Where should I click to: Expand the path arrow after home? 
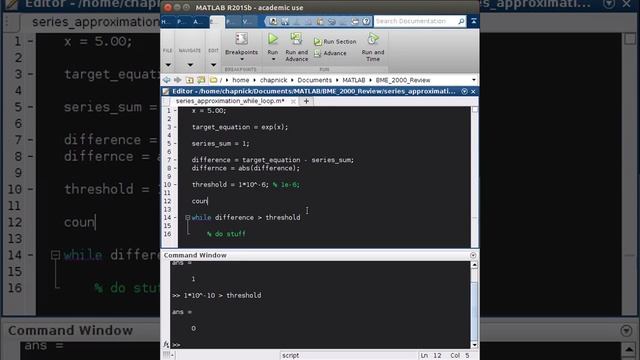tap(254, 80)
